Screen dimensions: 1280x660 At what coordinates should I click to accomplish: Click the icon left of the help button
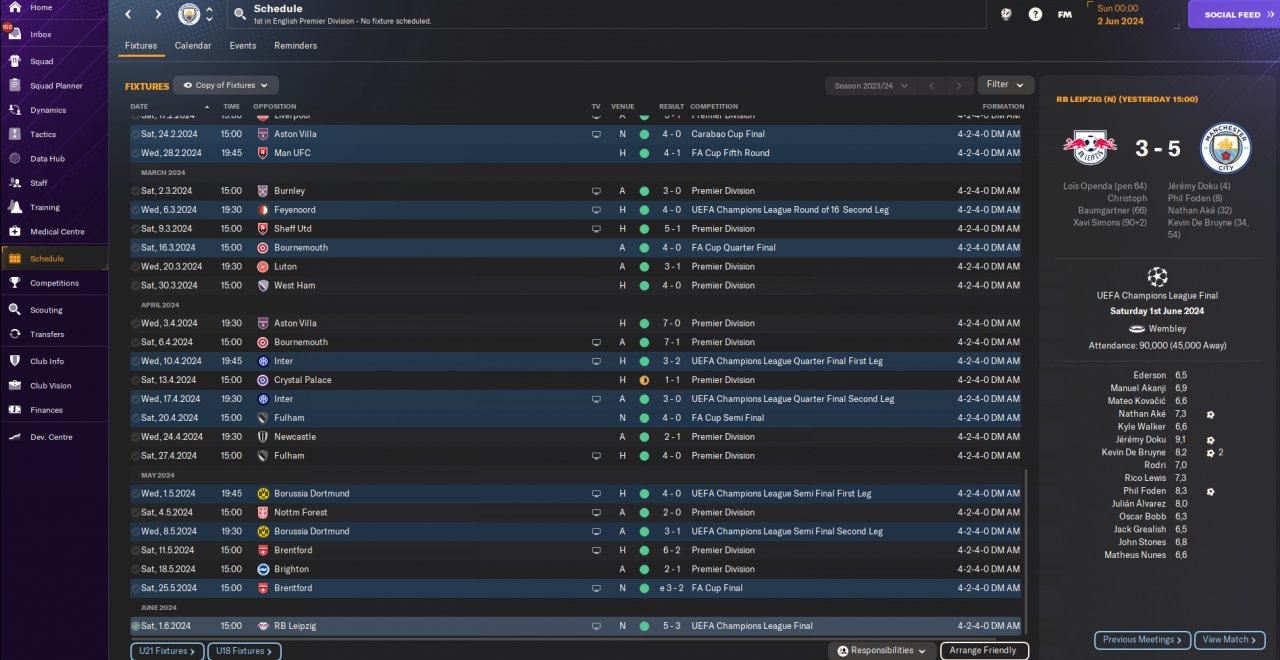1006,14
